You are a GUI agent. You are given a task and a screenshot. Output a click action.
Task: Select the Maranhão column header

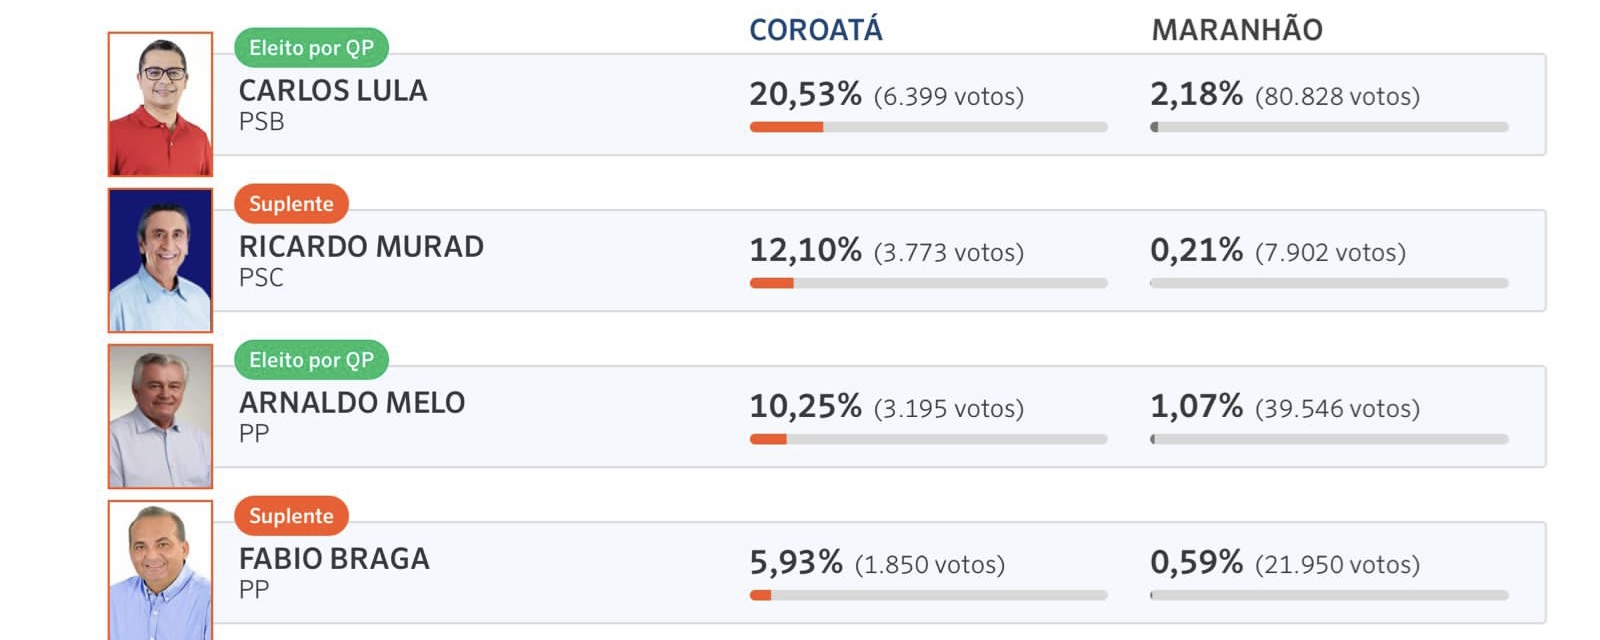pyautogui.click(x=1237, y=30)
